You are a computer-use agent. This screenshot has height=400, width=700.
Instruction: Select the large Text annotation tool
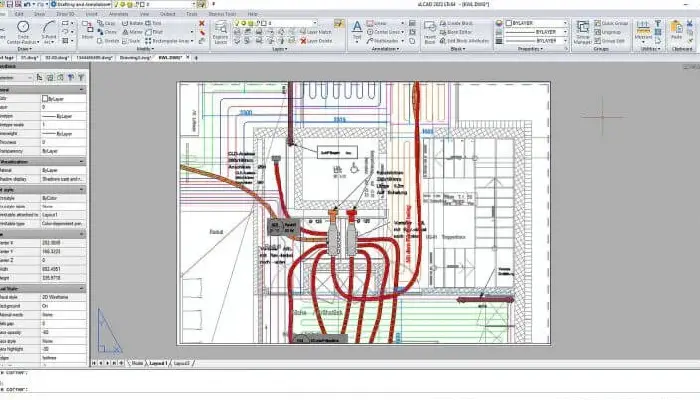point(357,30)
